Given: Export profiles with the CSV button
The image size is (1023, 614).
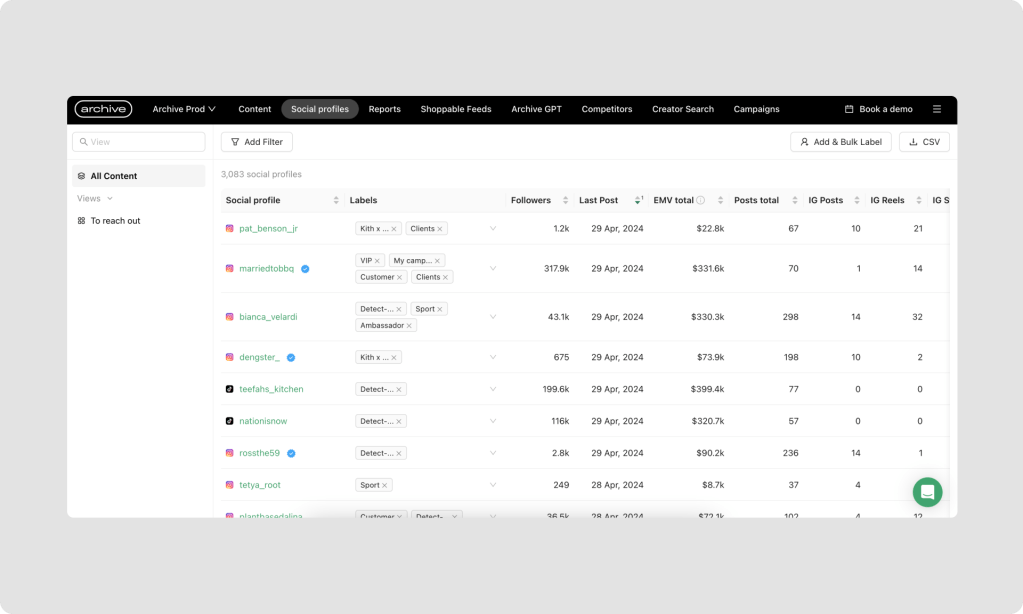Looking at the screenshot, I should pos(923,142).
